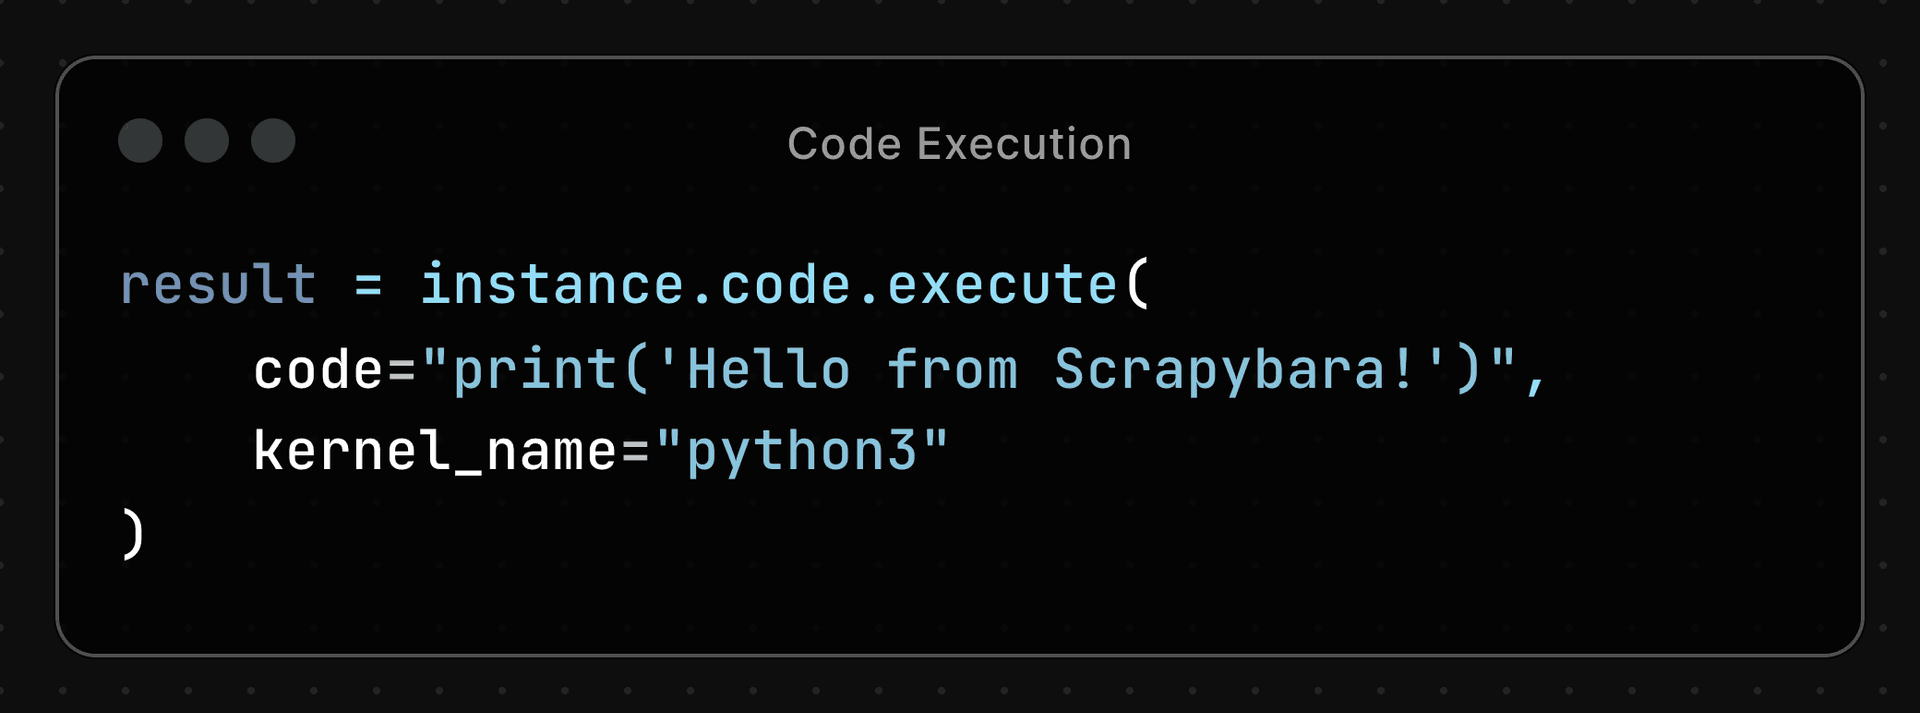Click the Code Execution window title
The height and width of the screenshot is (713, 1920).
959,144
